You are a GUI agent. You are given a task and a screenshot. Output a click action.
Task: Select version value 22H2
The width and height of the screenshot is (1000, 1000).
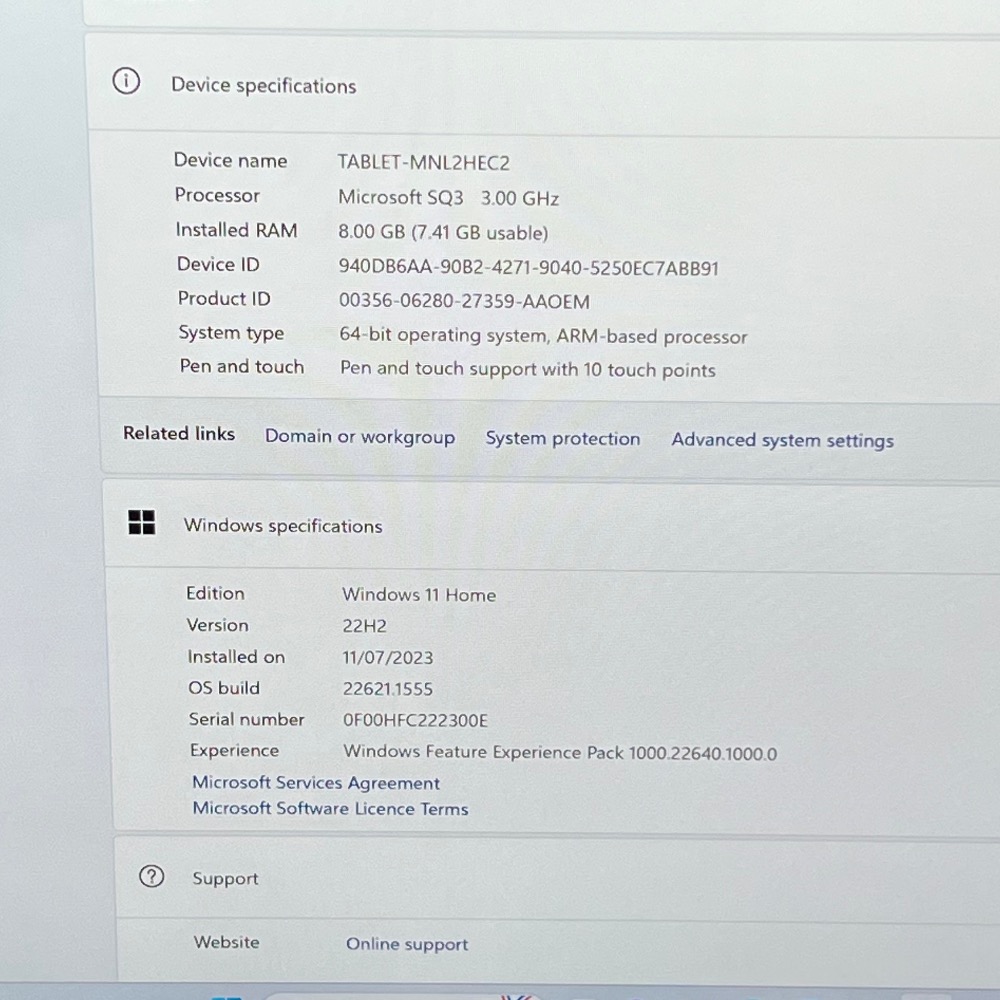click(365, 626)
